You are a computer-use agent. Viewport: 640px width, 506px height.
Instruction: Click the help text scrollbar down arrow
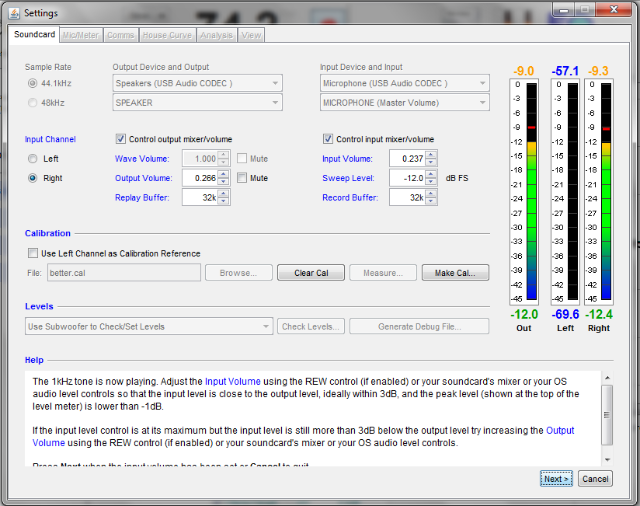tap(607, 460)
